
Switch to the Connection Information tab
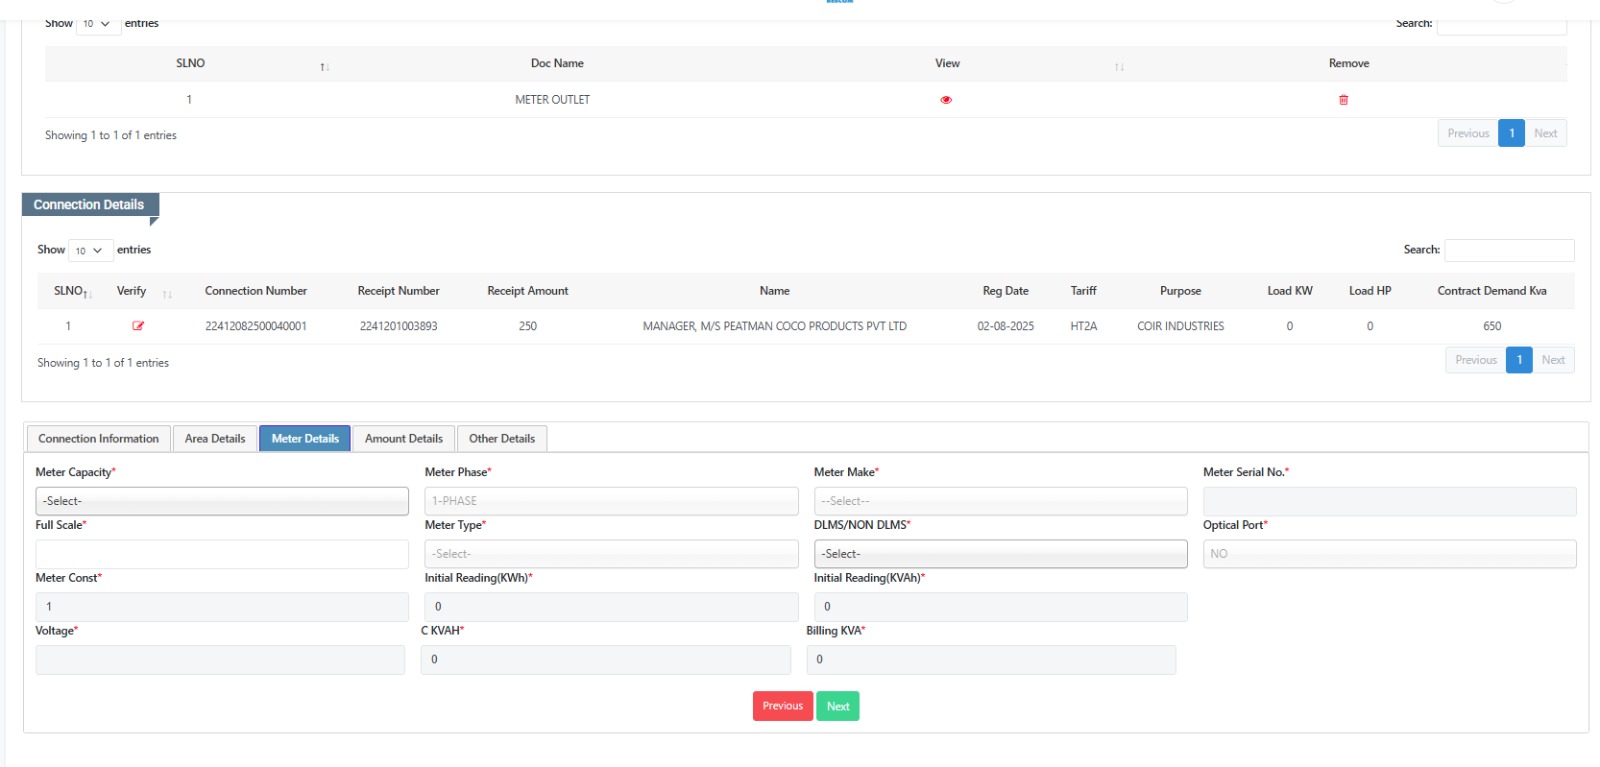pos(98,439)
